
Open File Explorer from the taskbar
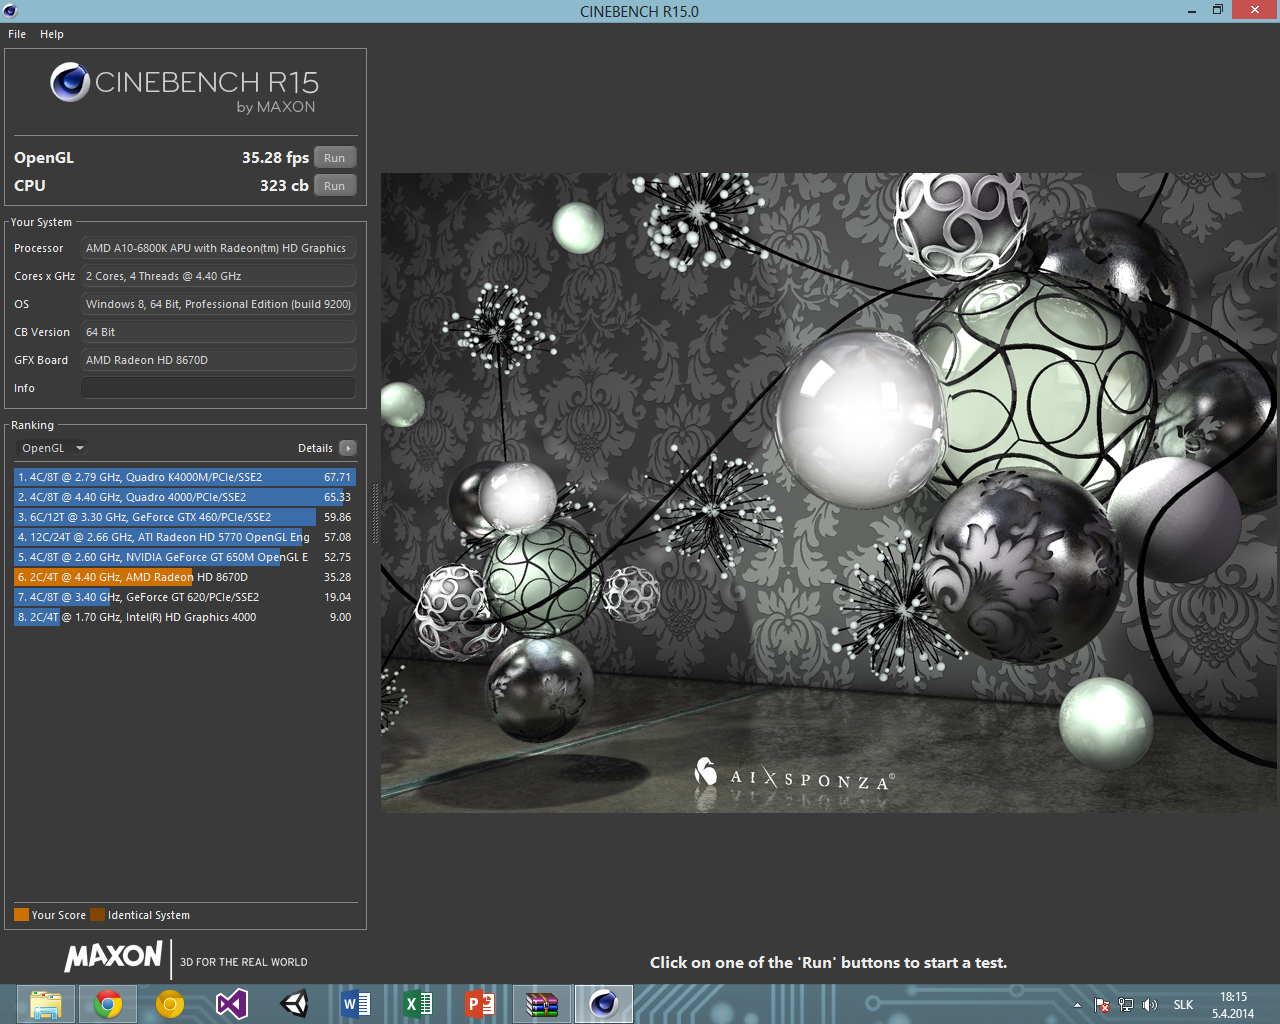(x=45, y=1004)
